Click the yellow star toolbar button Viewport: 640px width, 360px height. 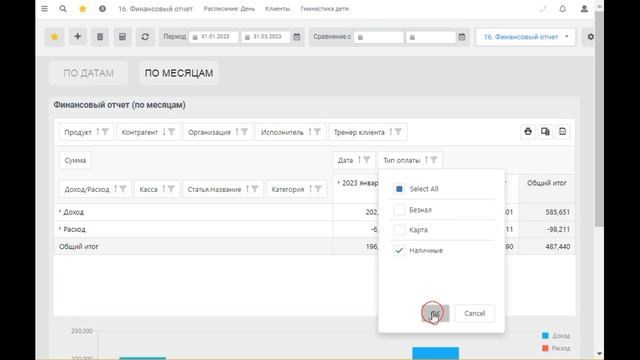tap(54, 37)
